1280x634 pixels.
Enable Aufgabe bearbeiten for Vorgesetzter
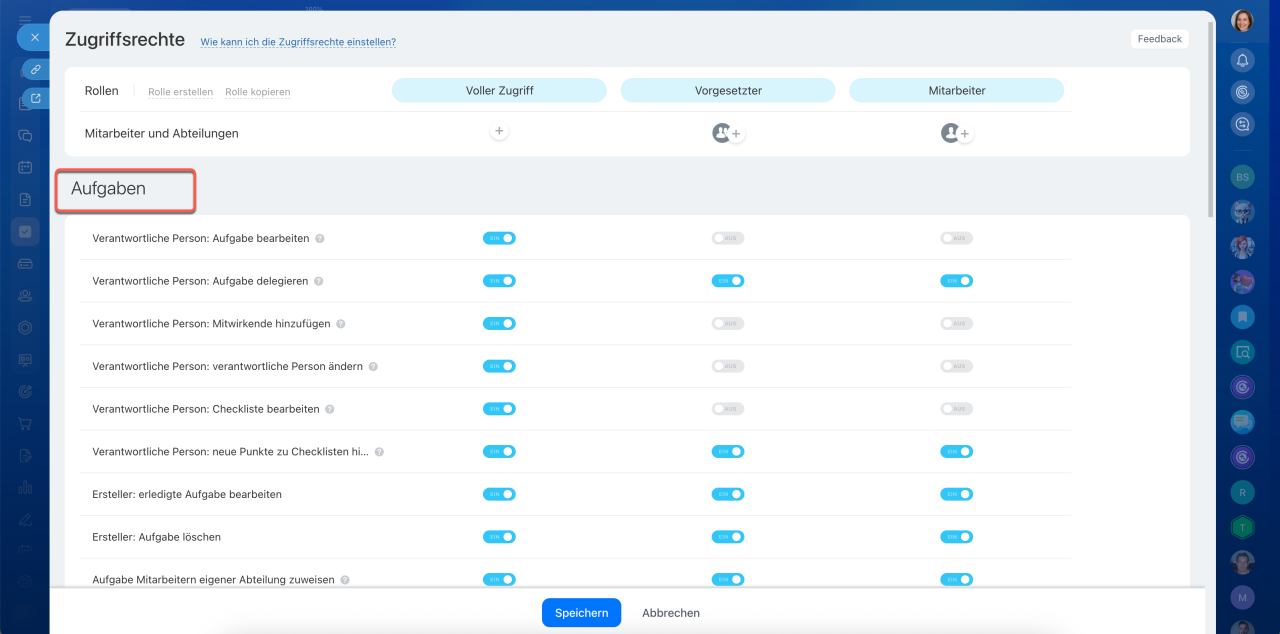coord(728,238)
